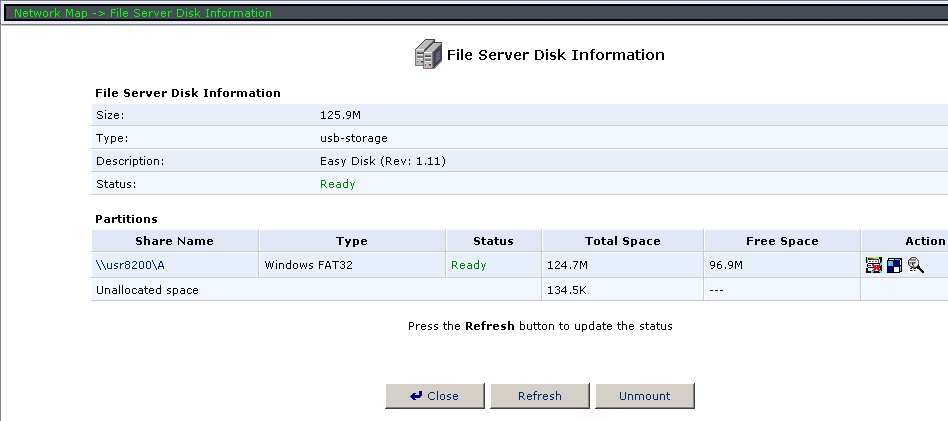Click the Unmount button
Viewport: 948px width, 421px height.
[645, 396]
